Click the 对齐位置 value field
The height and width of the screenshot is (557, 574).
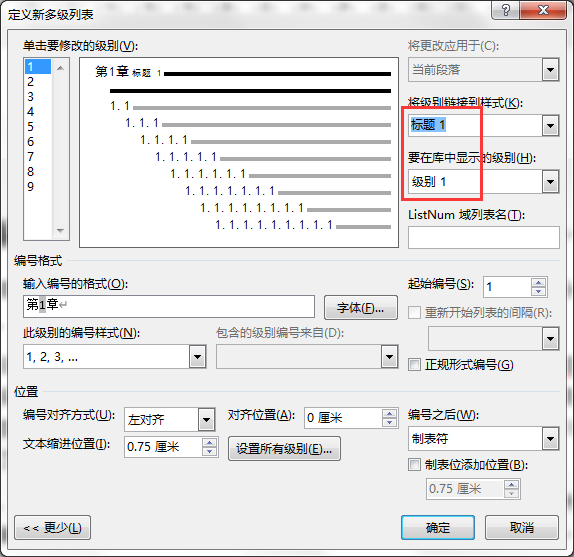(343, 418)
